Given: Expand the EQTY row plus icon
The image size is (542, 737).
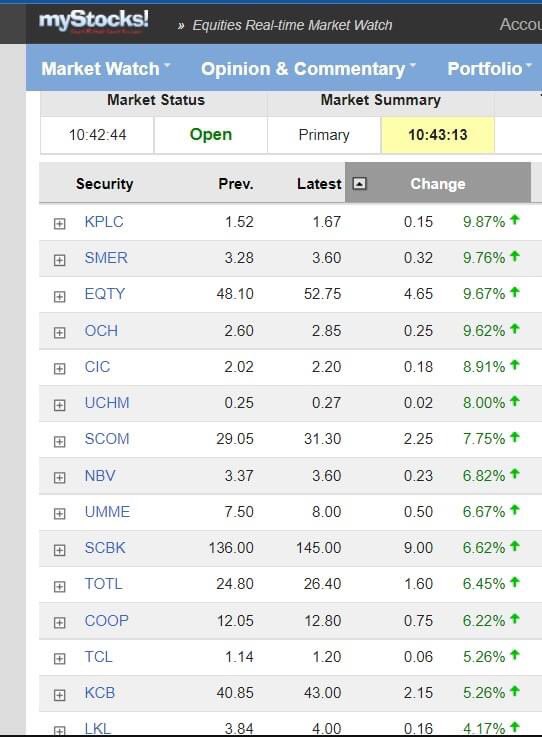Looking at the screenshot, I should coord(59,296).
